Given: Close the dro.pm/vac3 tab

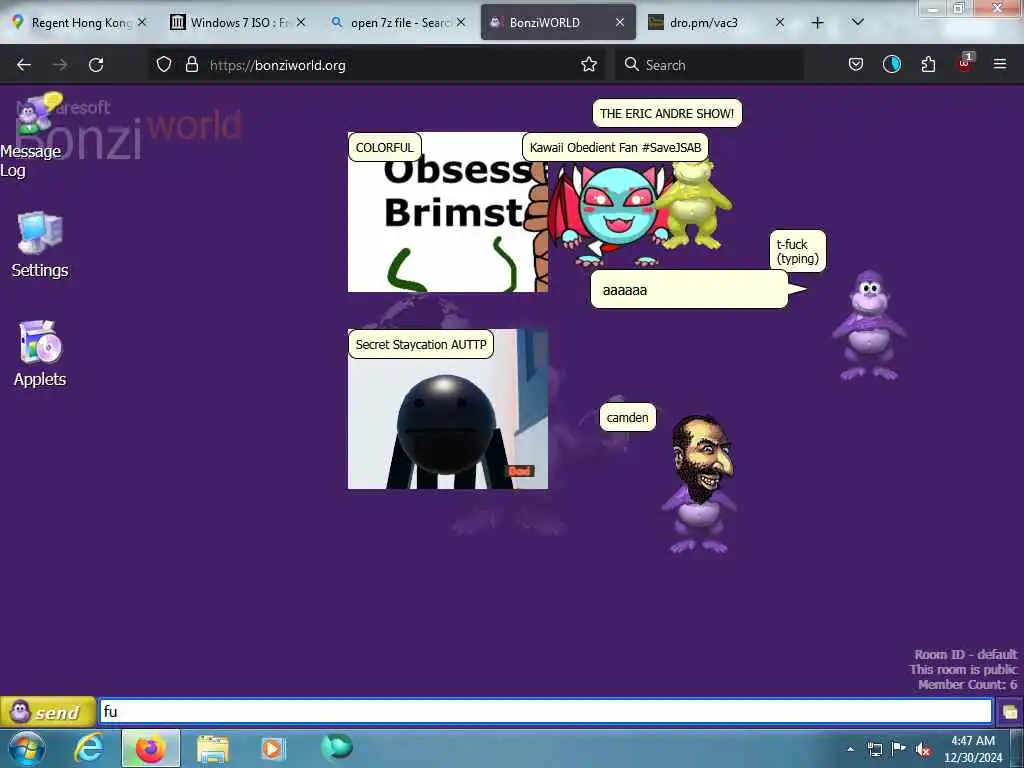Looking at the screenshot, I should coord(780,22).
